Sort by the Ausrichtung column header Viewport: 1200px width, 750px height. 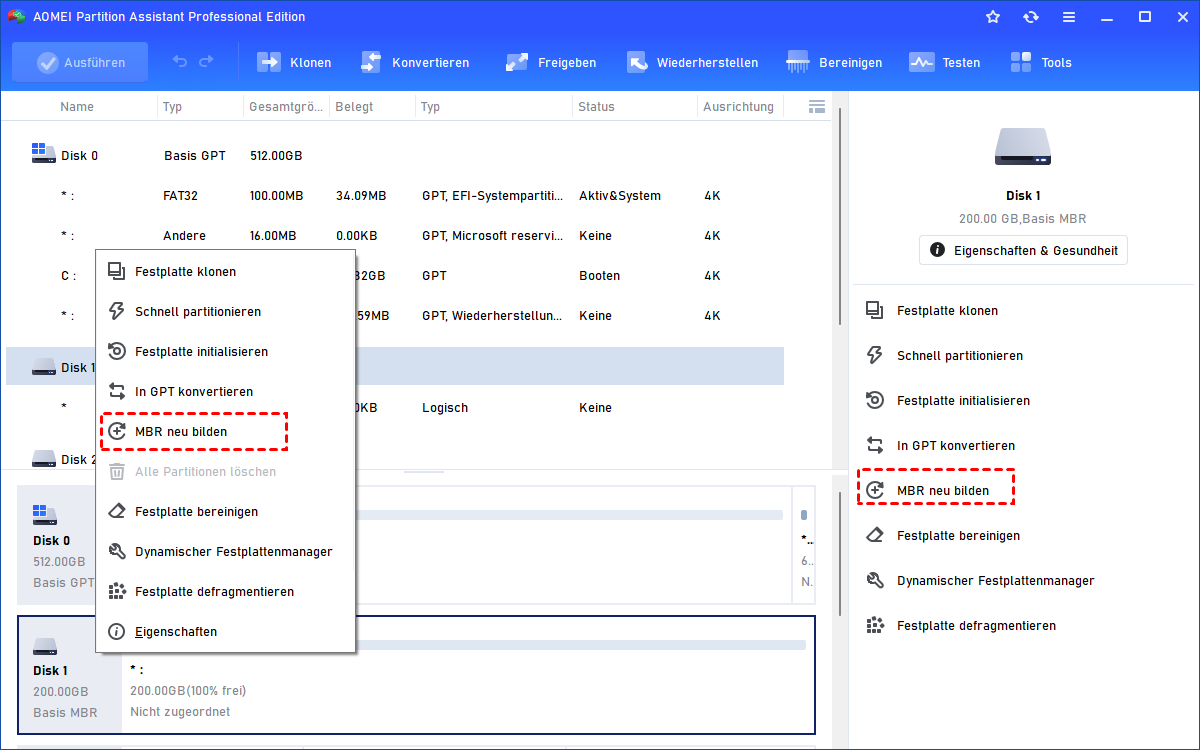[x=738, y=106]
